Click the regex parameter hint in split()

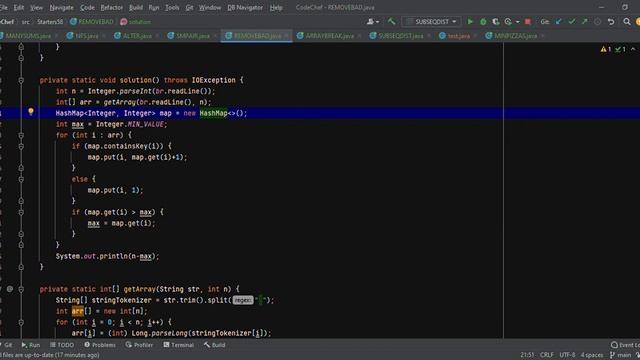tap(243, 300)
